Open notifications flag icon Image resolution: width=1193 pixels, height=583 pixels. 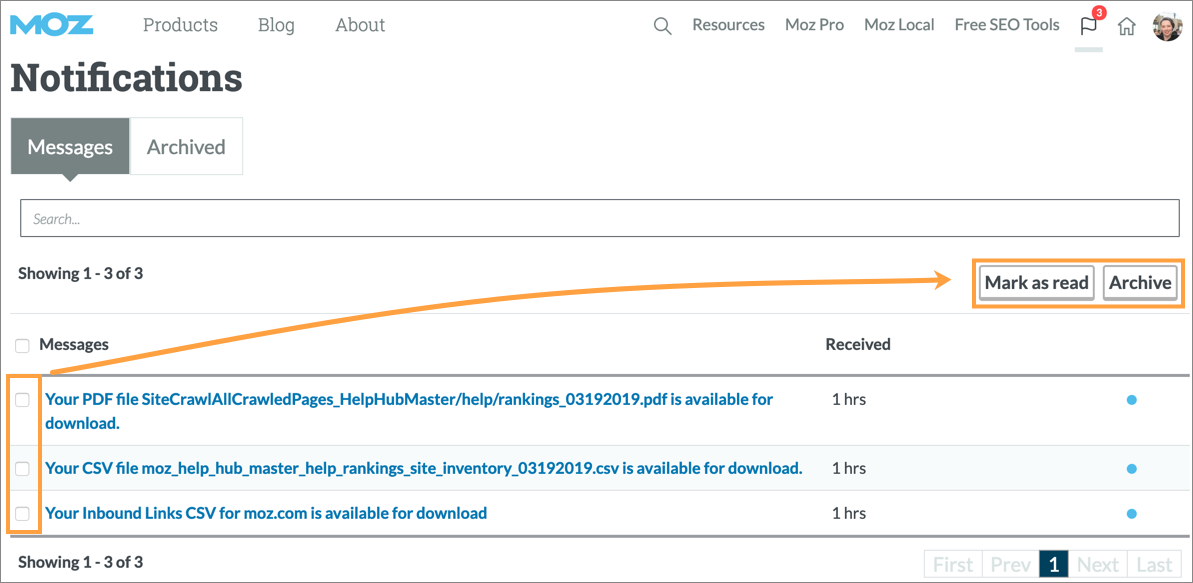click(x=1088, y=26)
